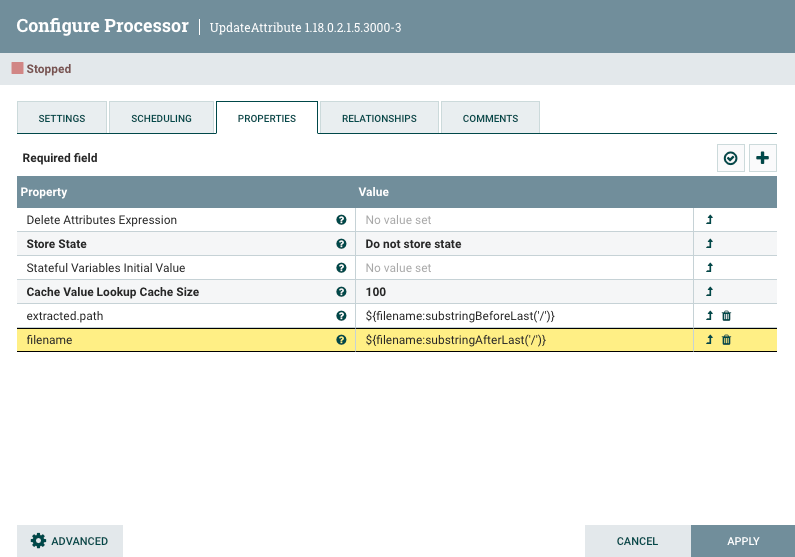Open help for Delete Attributes Expression
Viewport: 795px width, 557px height.
tap(342, 220)
